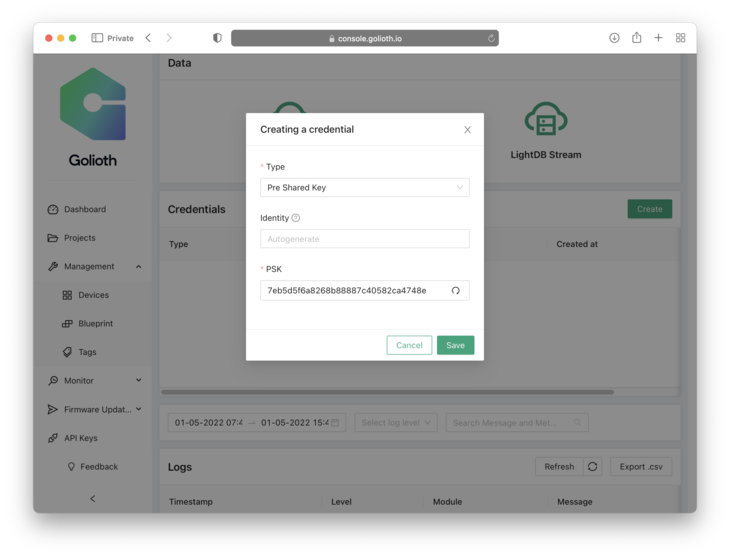Click the Tags icon in sidebar

(x=67, y=352)
